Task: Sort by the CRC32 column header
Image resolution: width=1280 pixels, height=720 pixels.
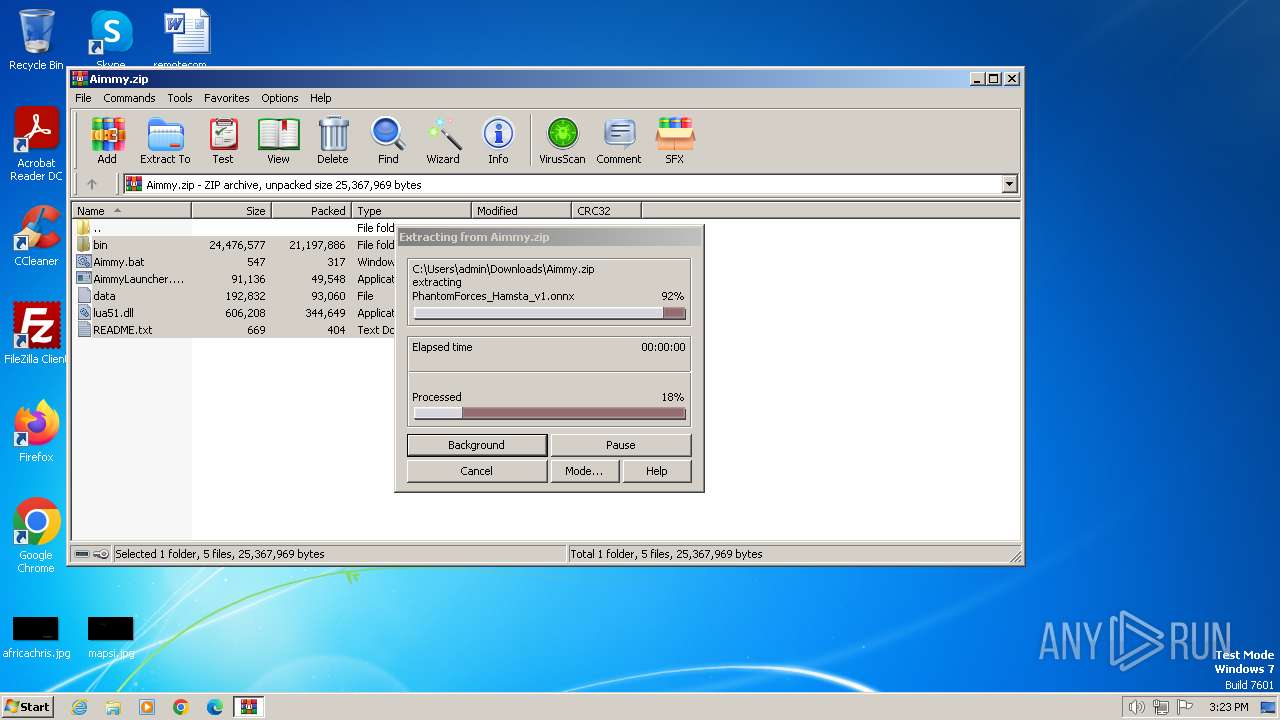Action: (606, 210)
